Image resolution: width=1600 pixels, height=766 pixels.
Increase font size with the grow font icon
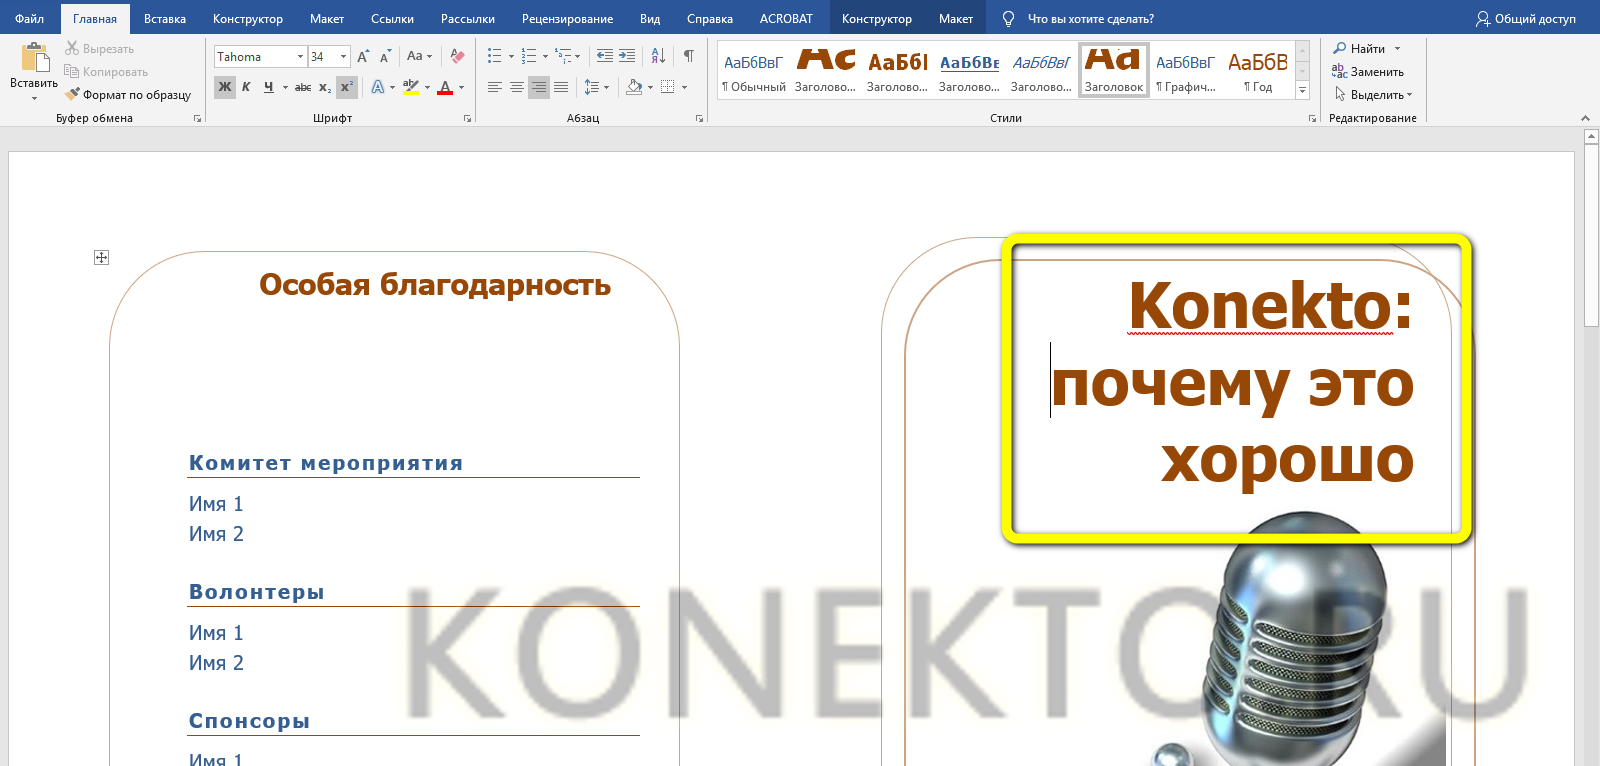[x=363, y=57]
